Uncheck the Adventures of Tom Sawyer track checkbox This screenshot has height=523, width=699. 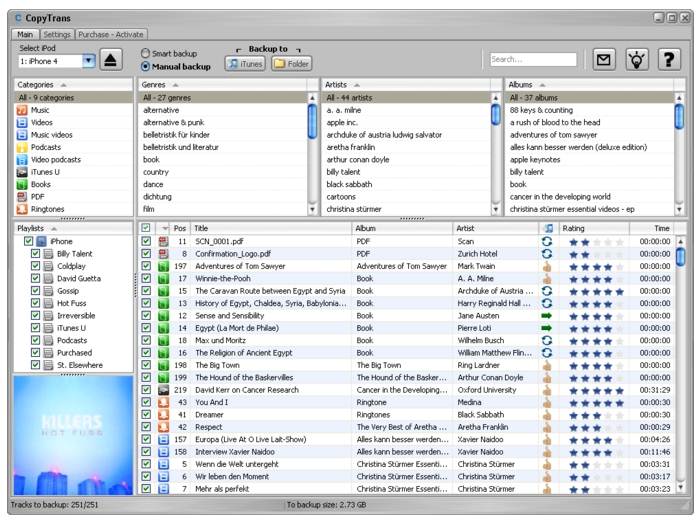(x=146, y=266)
